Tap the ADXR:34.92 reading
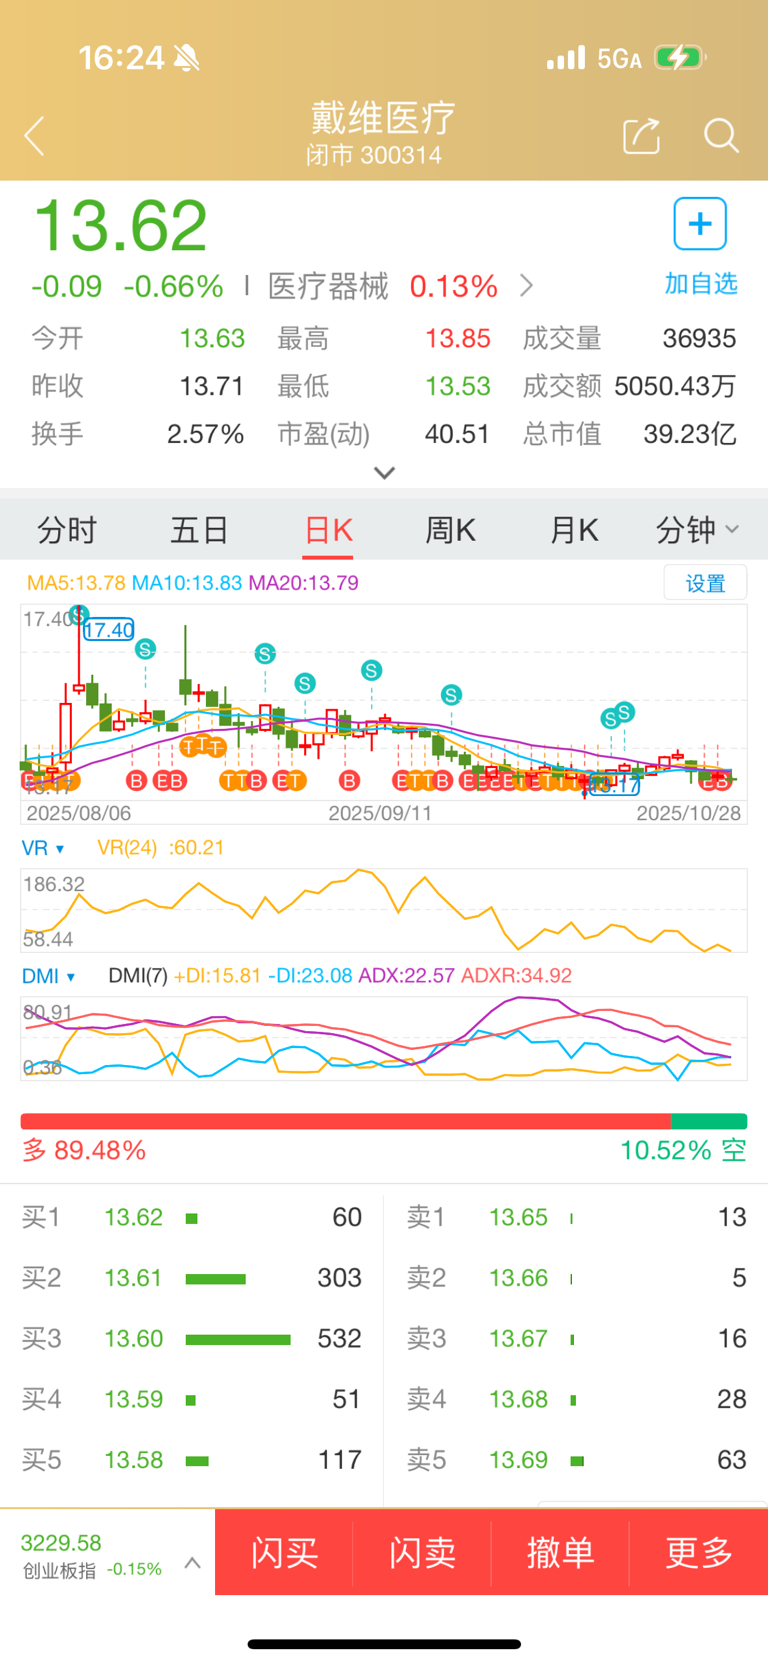 [x=516, y=976]
